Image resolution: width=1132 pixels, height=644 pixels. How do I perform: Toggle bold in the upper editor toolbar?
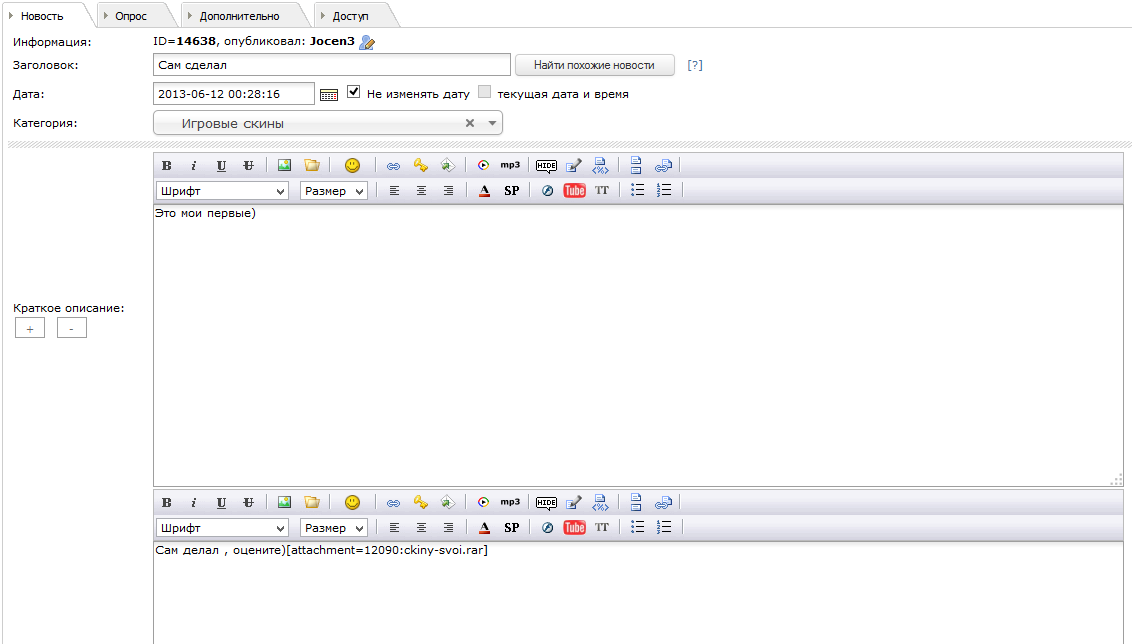[167, 166]
